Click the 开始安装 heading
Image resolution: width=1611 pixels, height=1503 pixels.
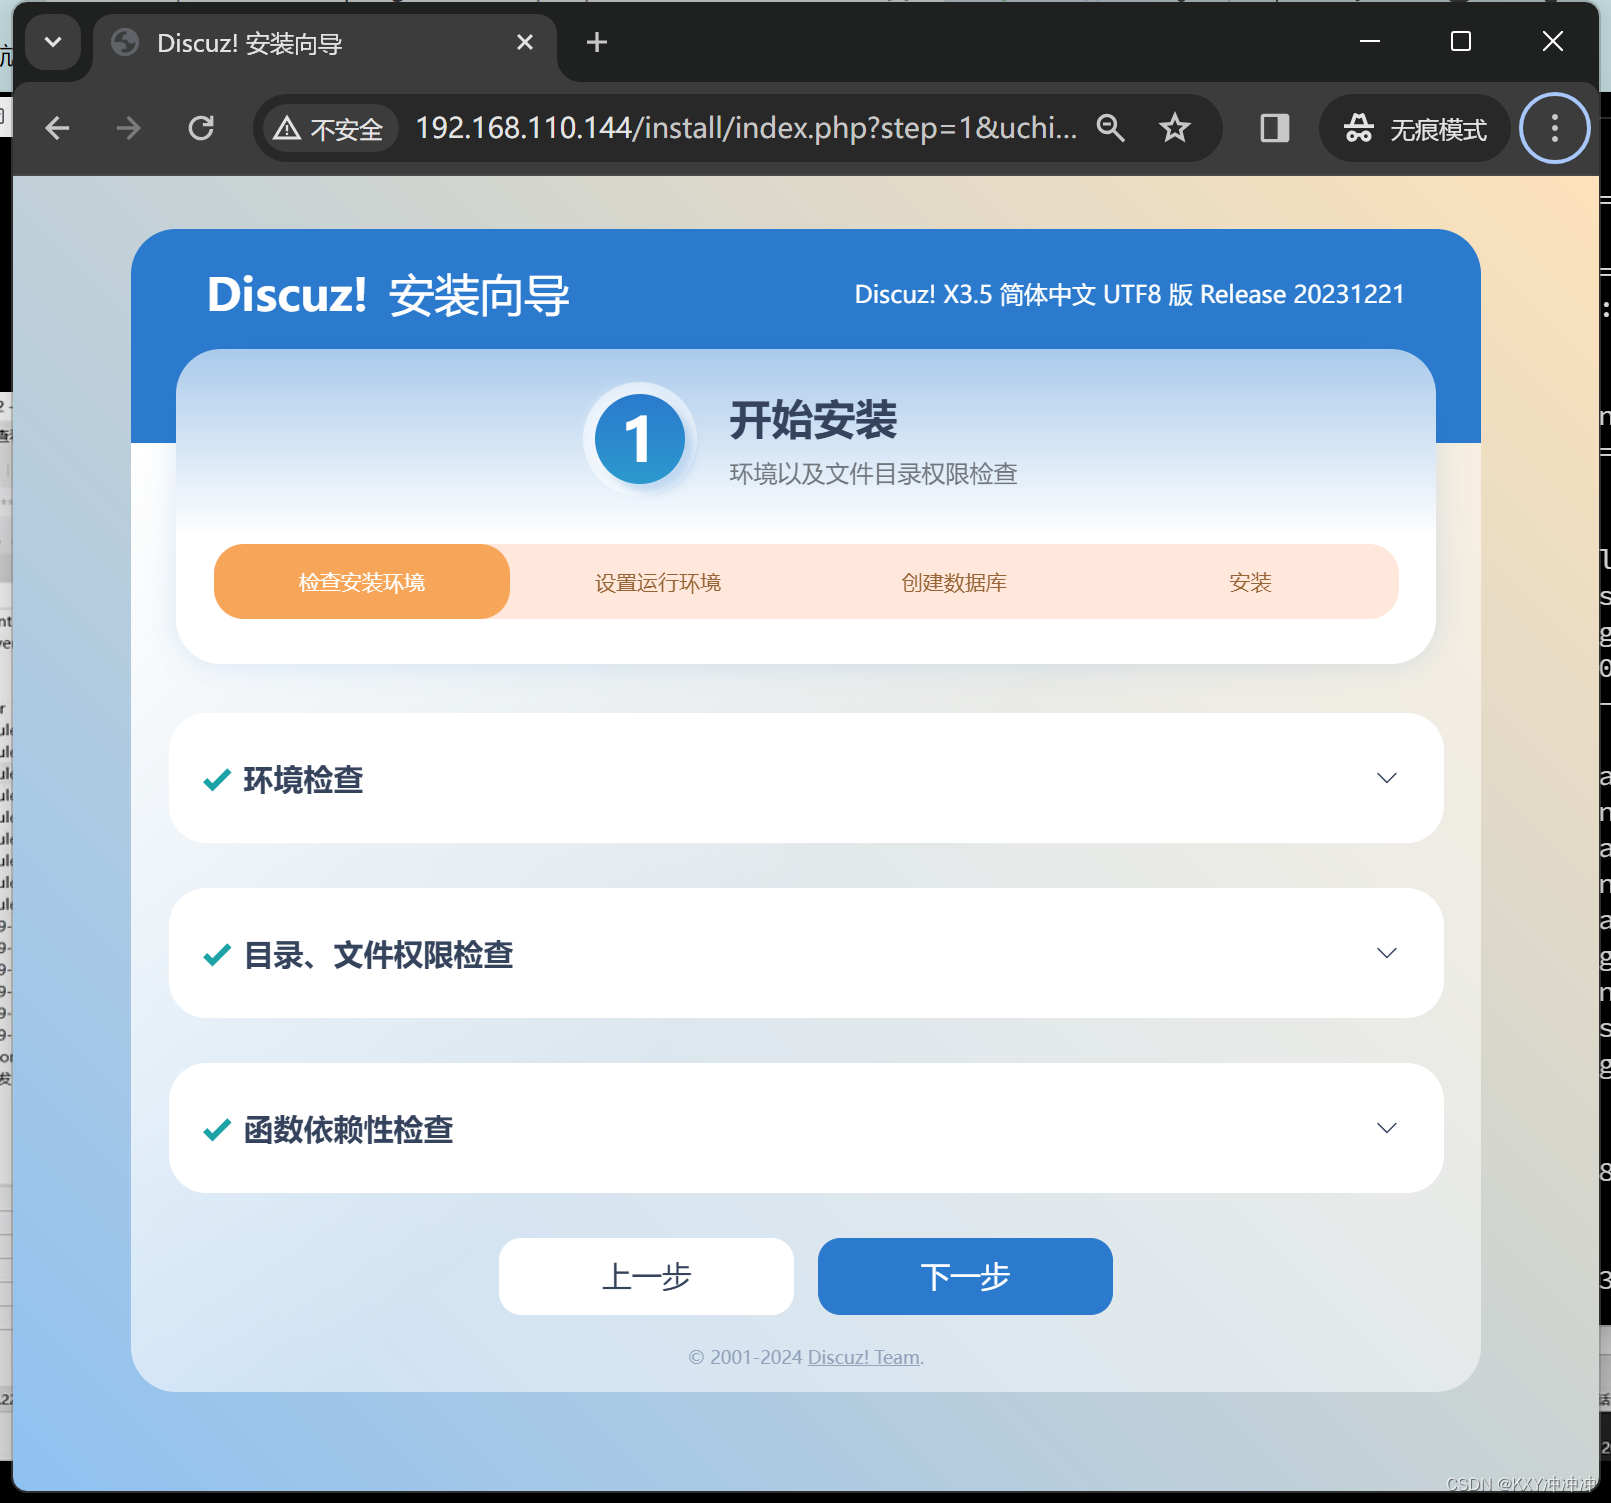tap(813, 420)
